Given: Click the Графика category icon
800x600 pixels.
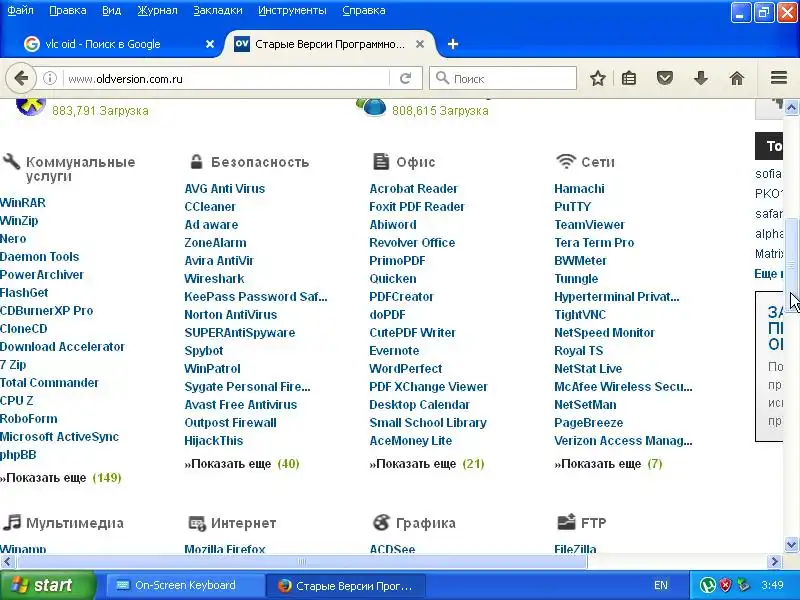Looking at the screenshot, I should (381, 522).
